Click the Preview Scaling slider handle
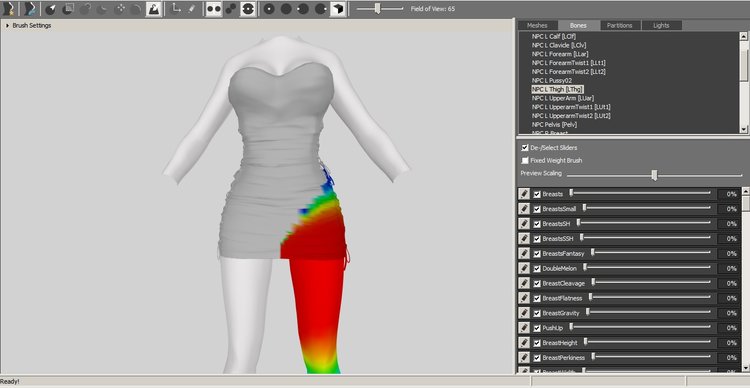 pos(654,175)
